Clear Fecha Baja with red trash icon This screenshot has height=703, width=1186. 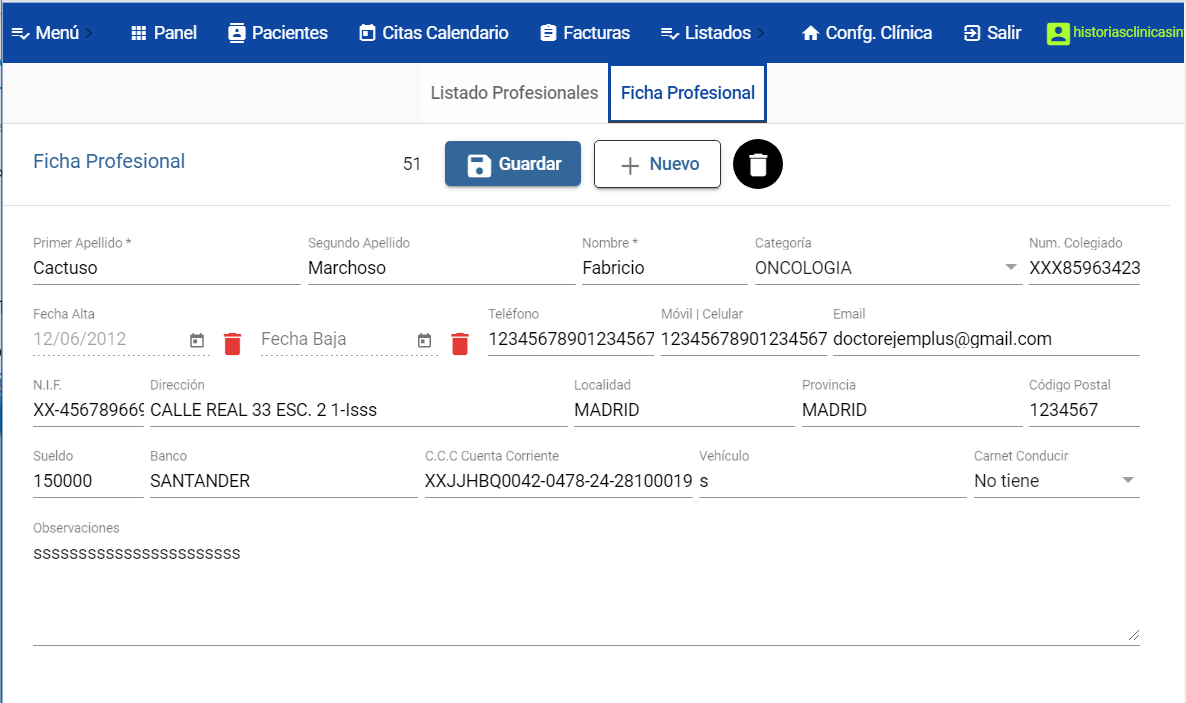[460, 343]
